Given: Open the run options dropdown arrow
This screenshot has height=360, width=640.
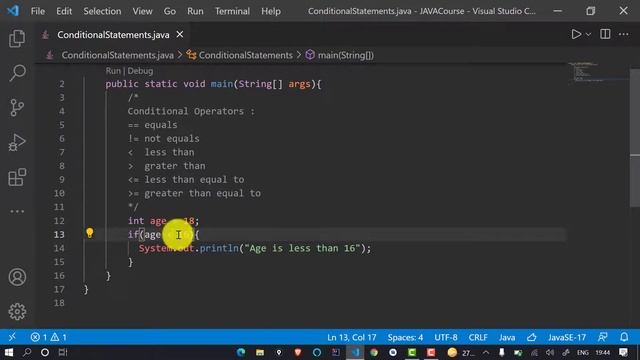Looking at the screenshot, I should (x=588, y=35).
